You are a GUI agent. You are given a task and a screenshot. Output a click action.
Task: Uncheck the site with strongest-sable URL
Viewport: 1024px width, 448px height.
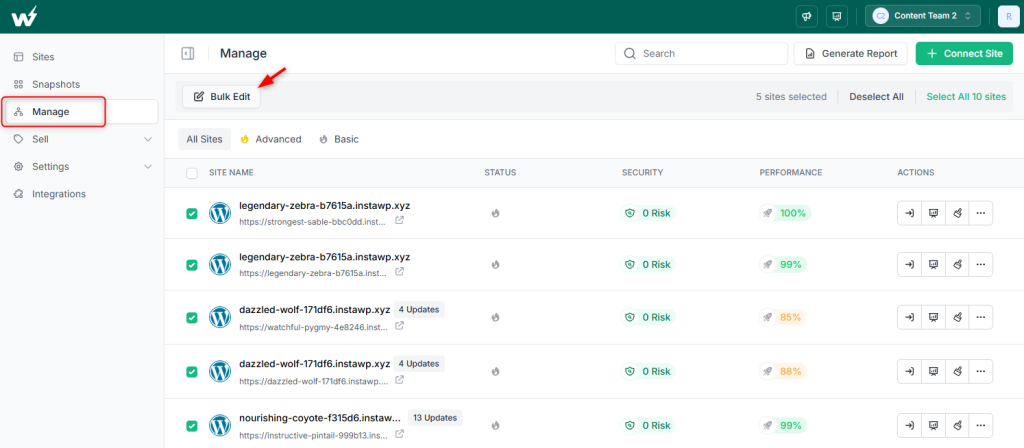point(191,214)
